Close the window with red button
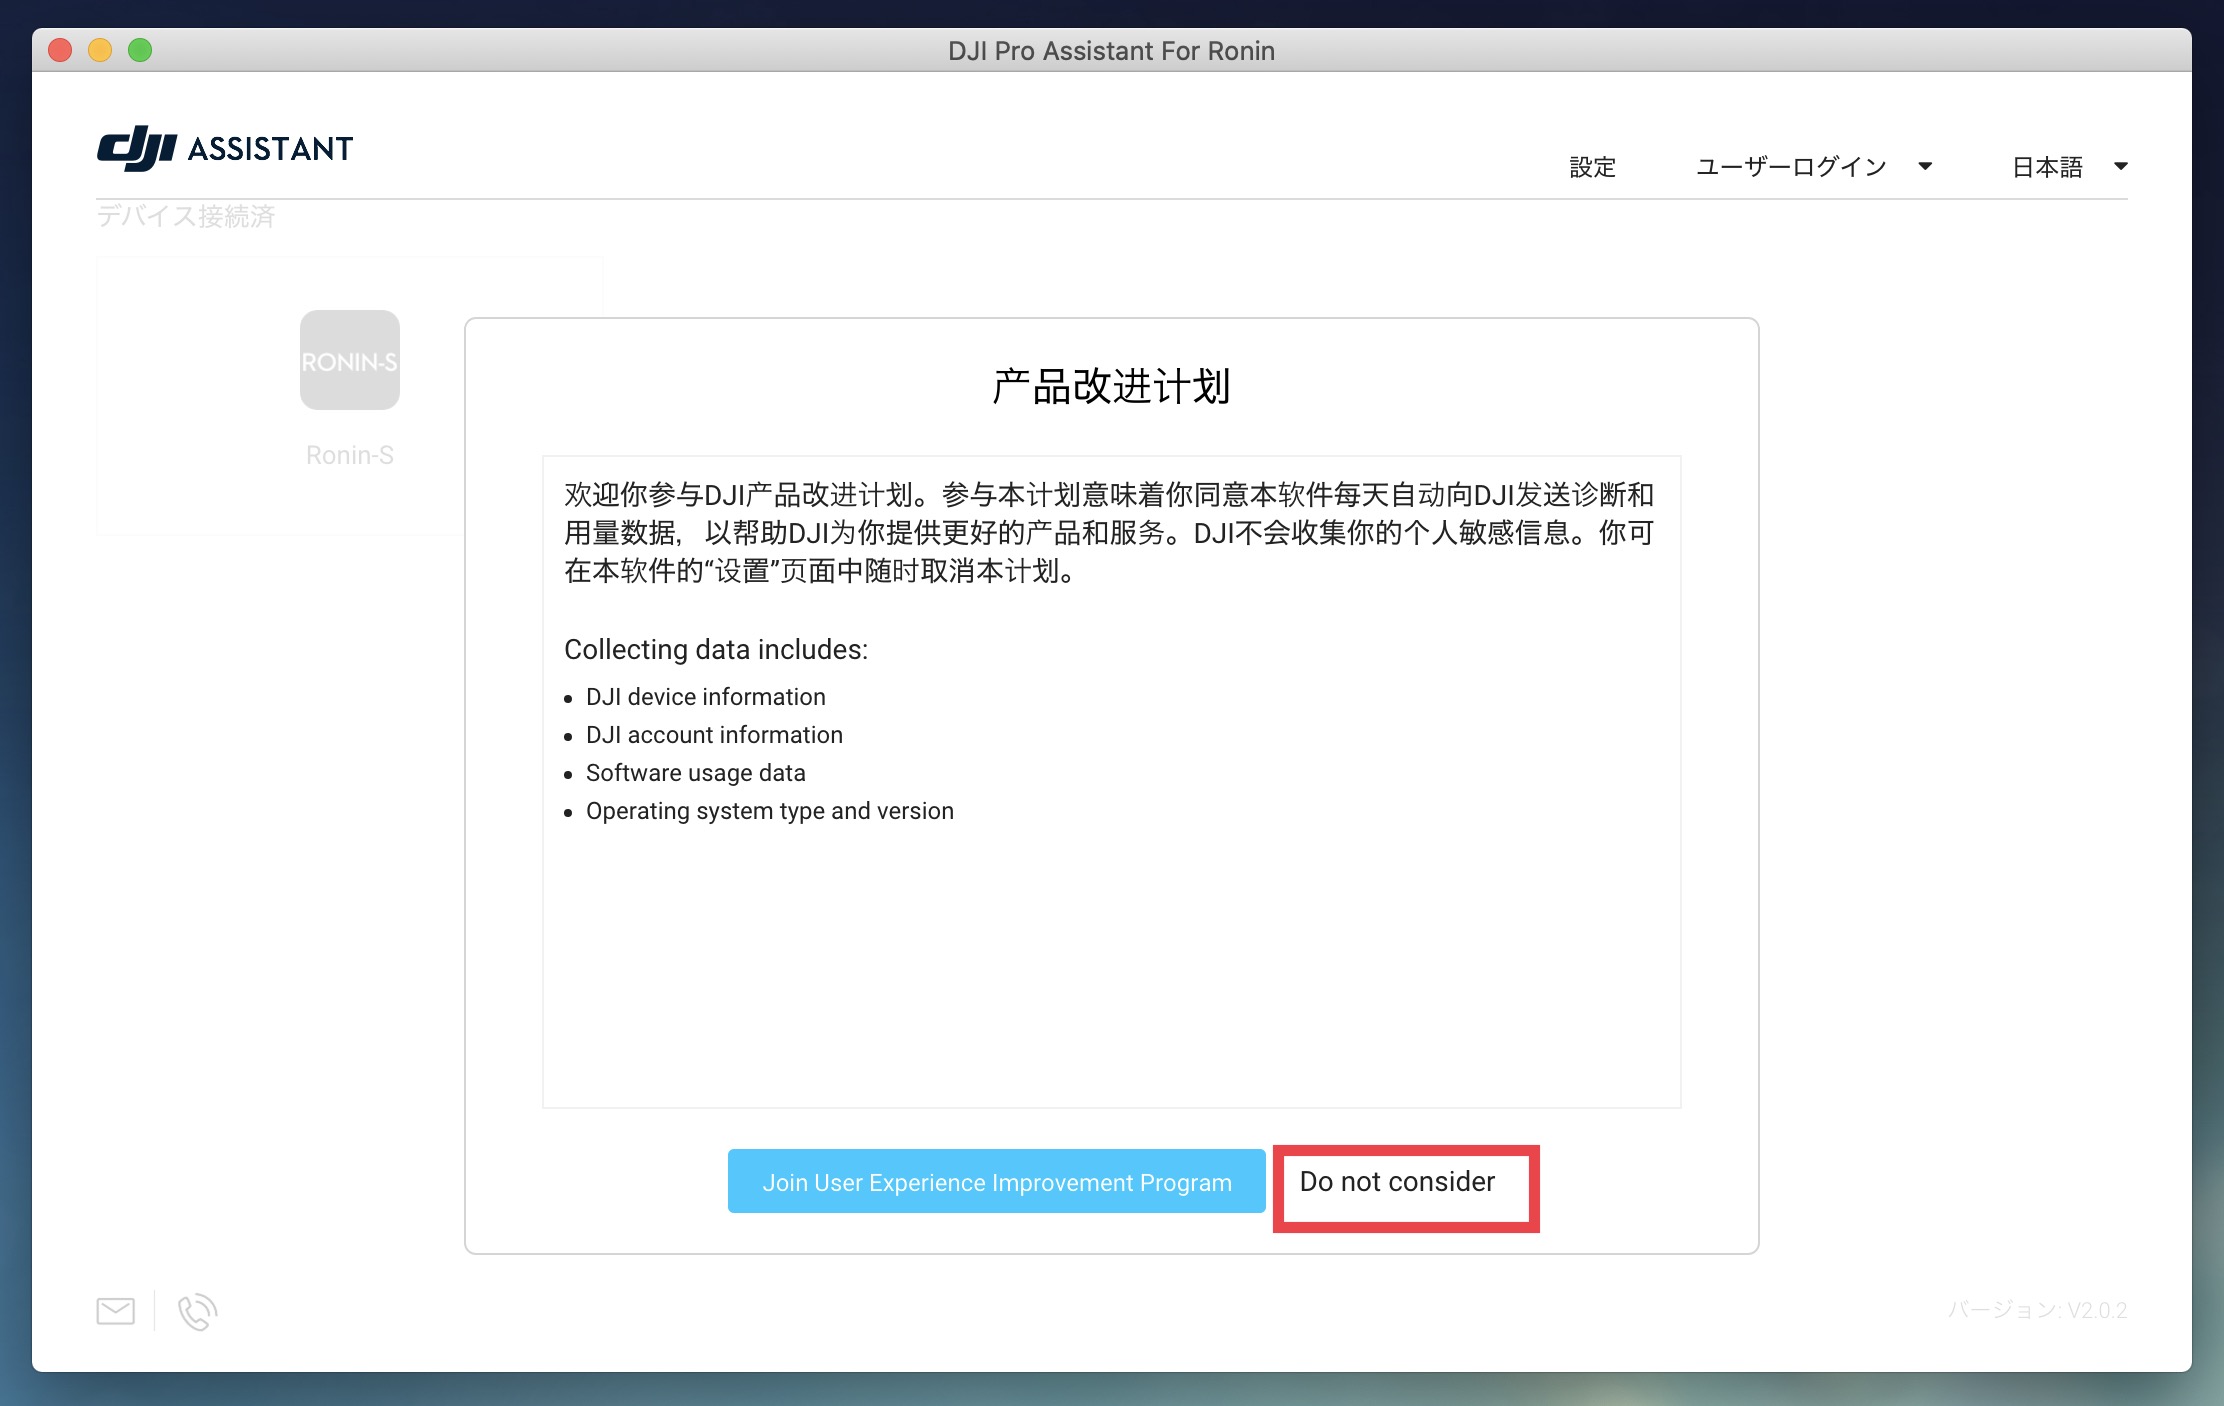This screenshot has width=2224, height=1406. [x=60, y=50]
